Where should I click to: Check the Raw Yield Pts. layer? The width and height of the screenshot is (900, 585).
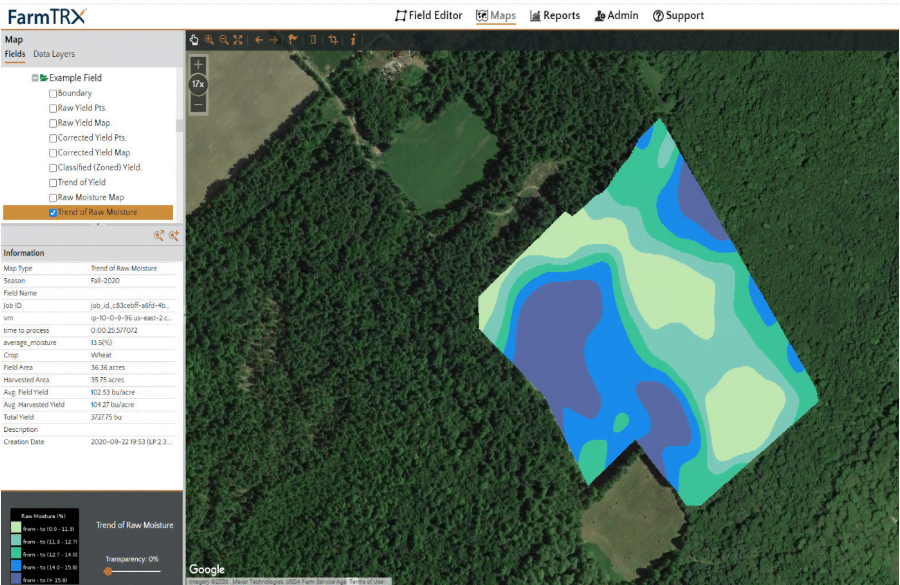coord(53,109)
